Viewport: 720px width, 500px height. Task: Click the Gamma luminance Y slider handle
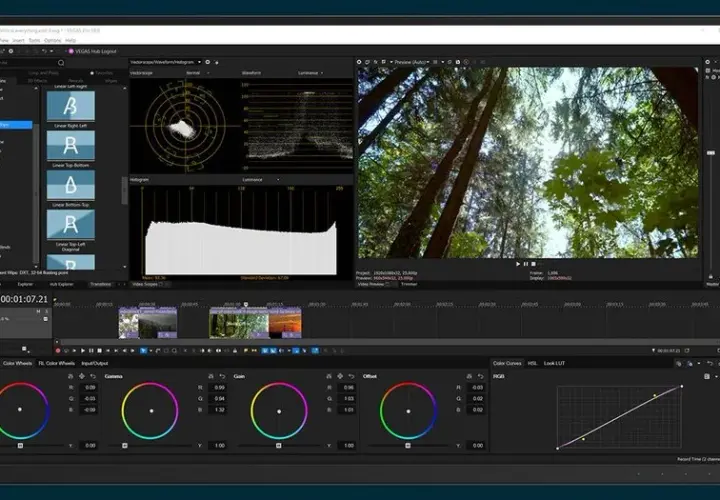click(124, 445)
